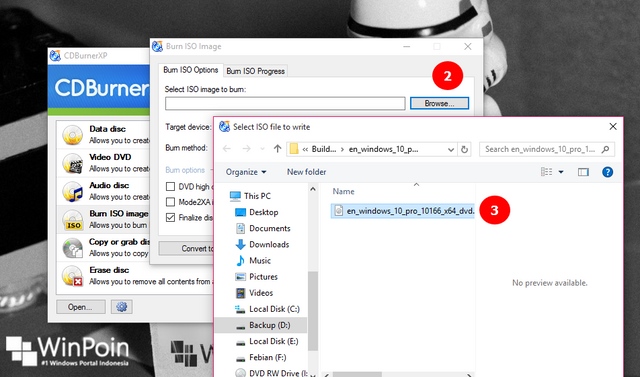640x377 pixels.
Task: Refresh the current folder location
Action: coord(464,149)
